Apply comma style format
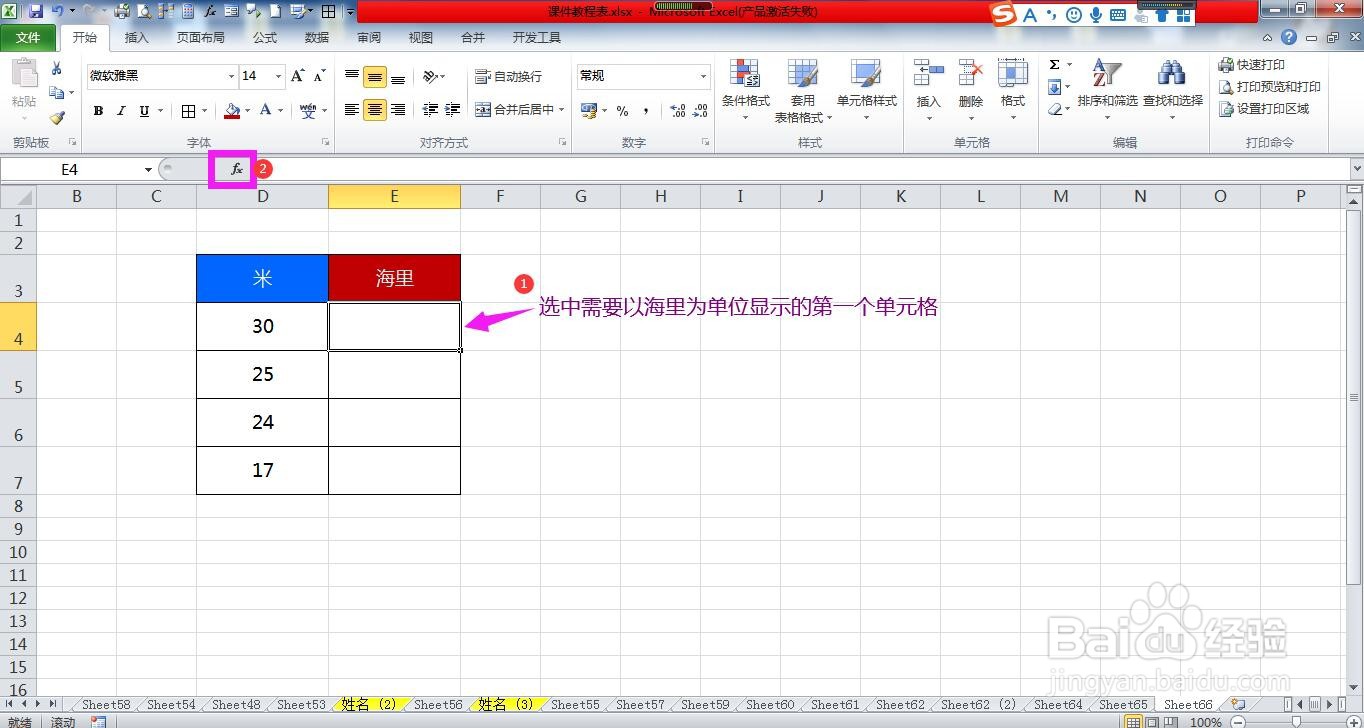 pyautogui.click(x=646, y=111)
